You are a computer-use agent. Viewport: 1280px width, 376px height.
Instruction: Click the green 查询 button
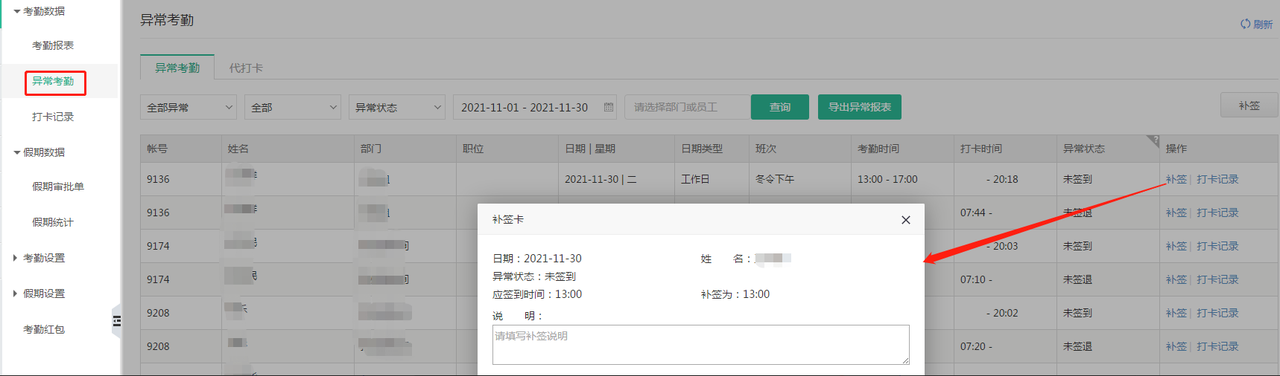click(x=779, y=107)
